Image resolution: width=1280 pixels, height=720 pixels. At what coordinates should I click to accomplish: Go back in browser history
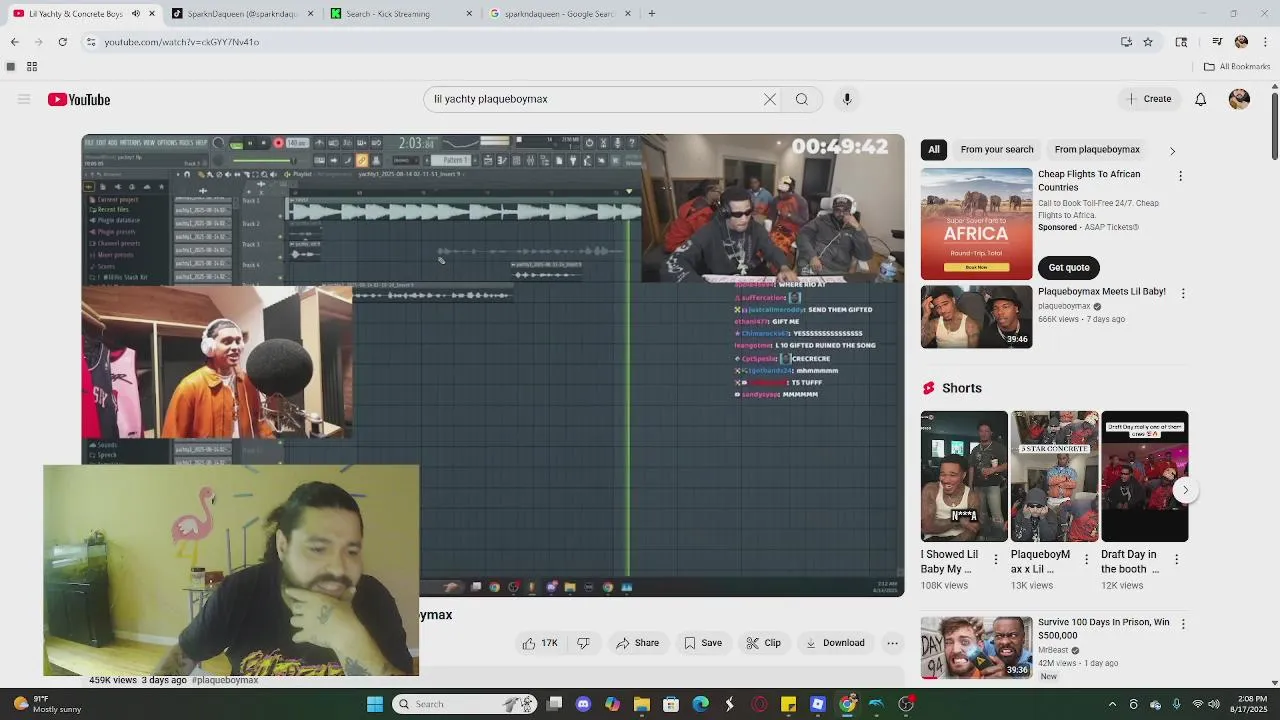tap(14, 42)
